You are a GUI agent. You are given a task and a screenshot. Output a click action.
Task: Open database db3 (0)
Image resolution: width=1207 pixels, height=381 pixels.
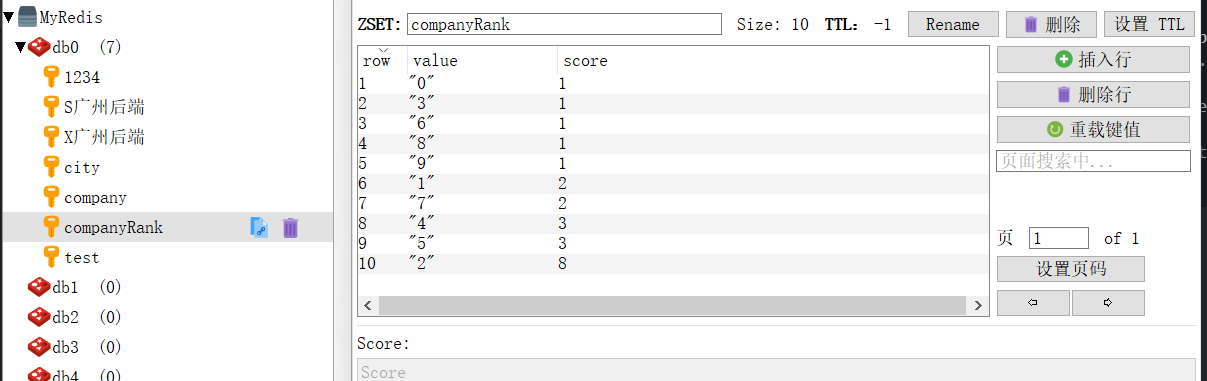87,347
